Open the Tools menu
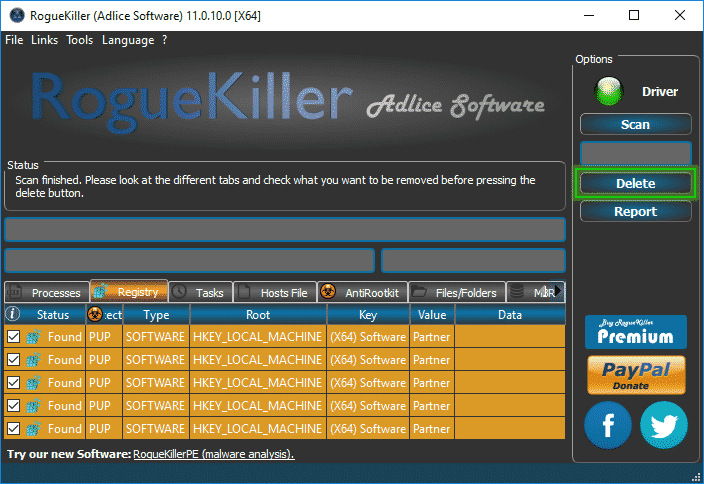This screenshot has height=484, width=704. (80, 40)
